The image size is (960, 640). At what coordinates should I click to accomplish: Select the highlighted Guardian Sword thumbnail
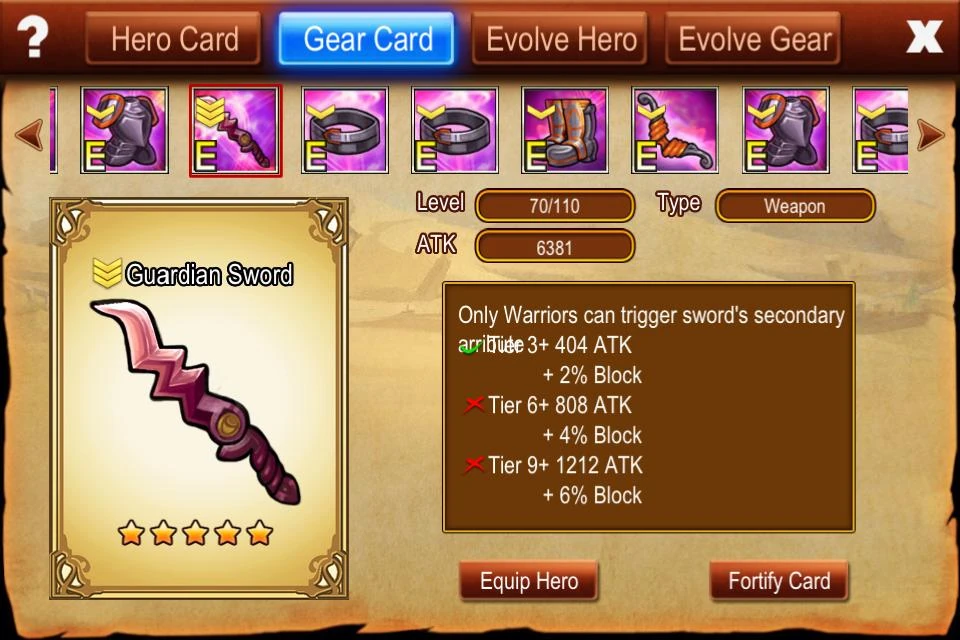(235, 130)
